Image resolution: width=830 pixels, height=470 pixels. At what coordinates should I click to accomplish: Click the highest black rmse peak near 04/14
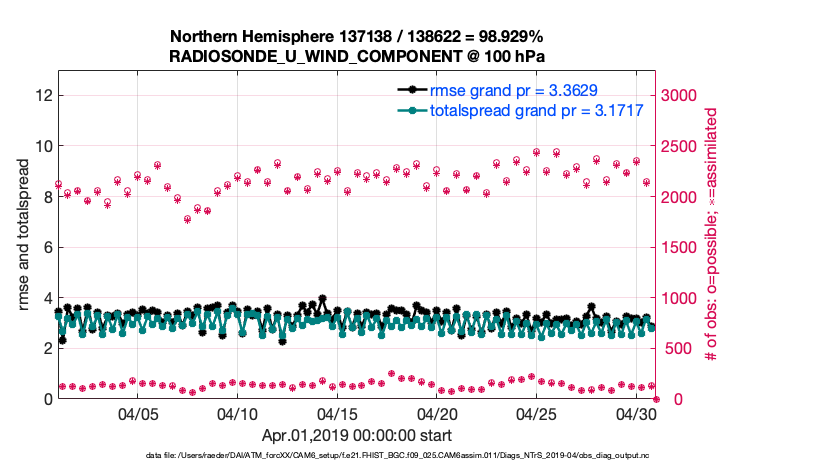tap(322, 298)
